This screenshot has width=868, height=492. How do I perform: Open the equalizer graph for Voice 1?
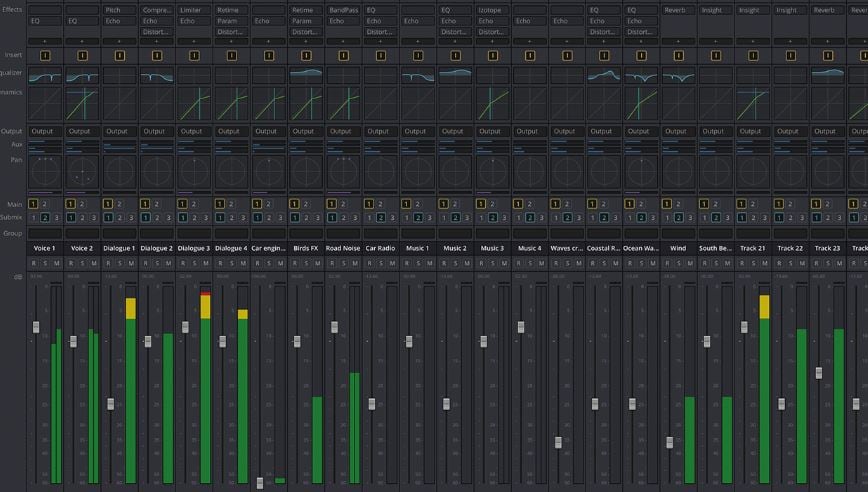coord(45,75)
